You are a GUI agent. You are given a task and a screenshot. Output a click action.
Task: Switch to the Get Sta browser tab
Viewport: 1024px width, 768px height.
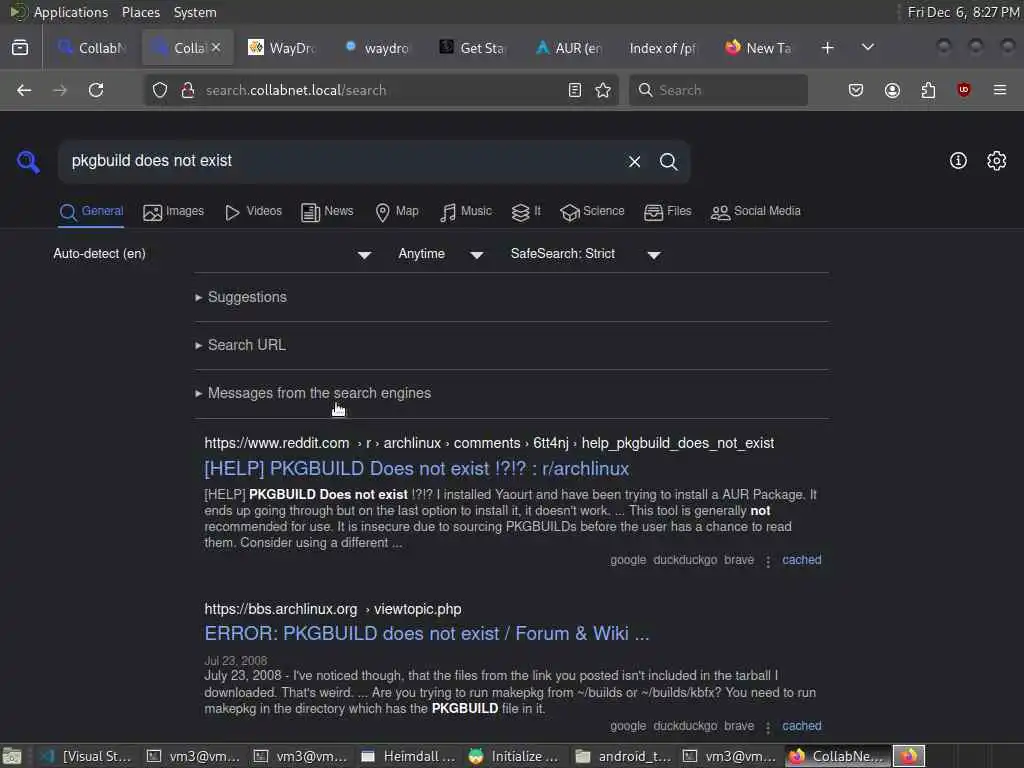pyautogui.click(x=473, y=48)
